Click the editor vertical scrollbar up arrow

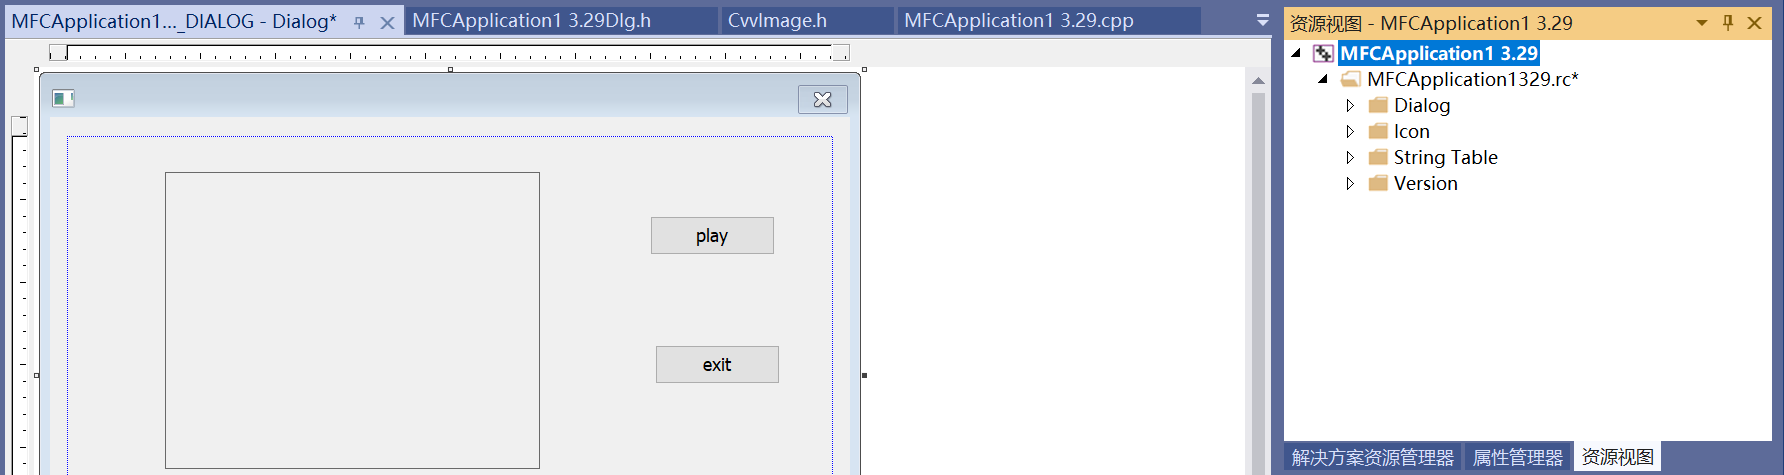coord(1258,80)
